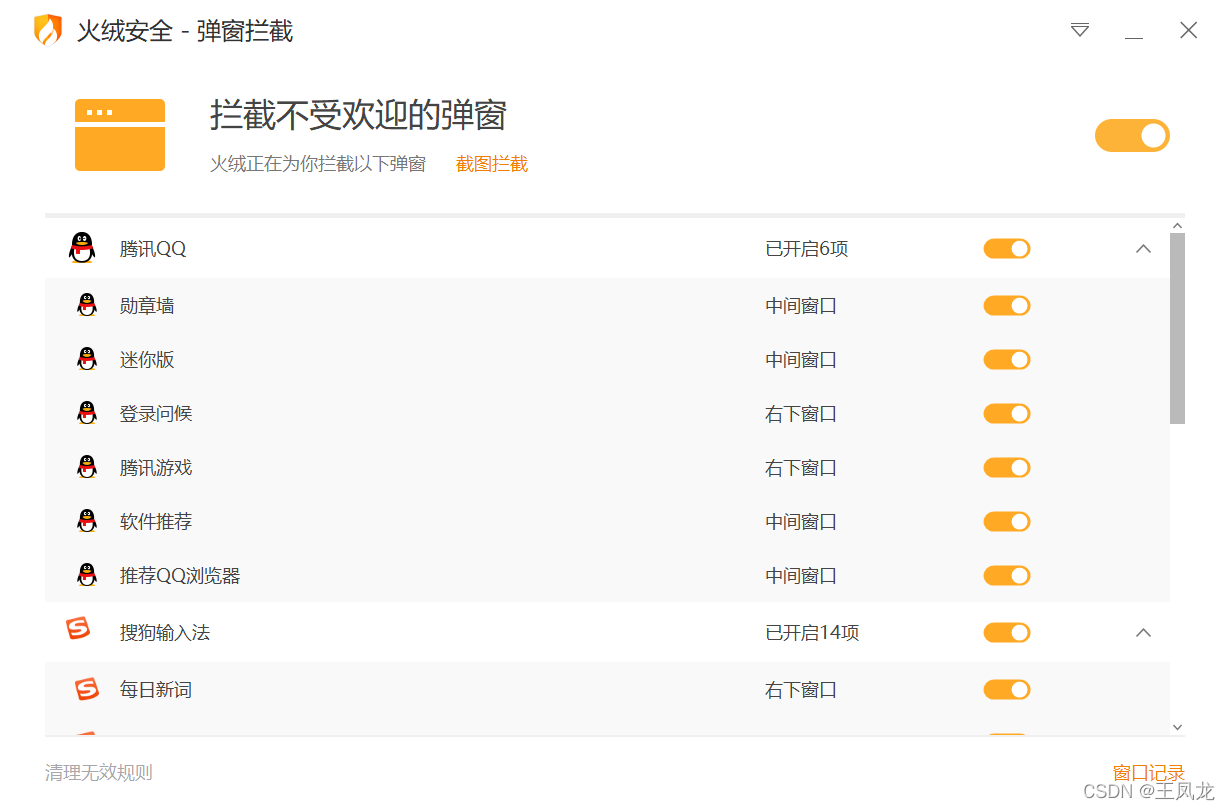
Task: Select the 搜狗输入法 row label
Action: [165, 633]
